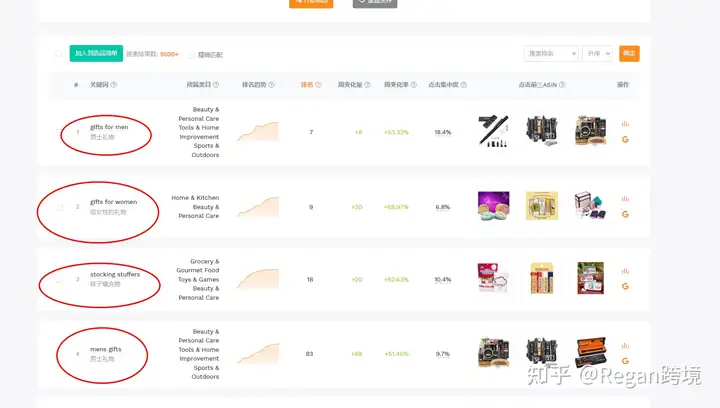Open second ASIN thumbnail for gifts for men

(542, 131)
